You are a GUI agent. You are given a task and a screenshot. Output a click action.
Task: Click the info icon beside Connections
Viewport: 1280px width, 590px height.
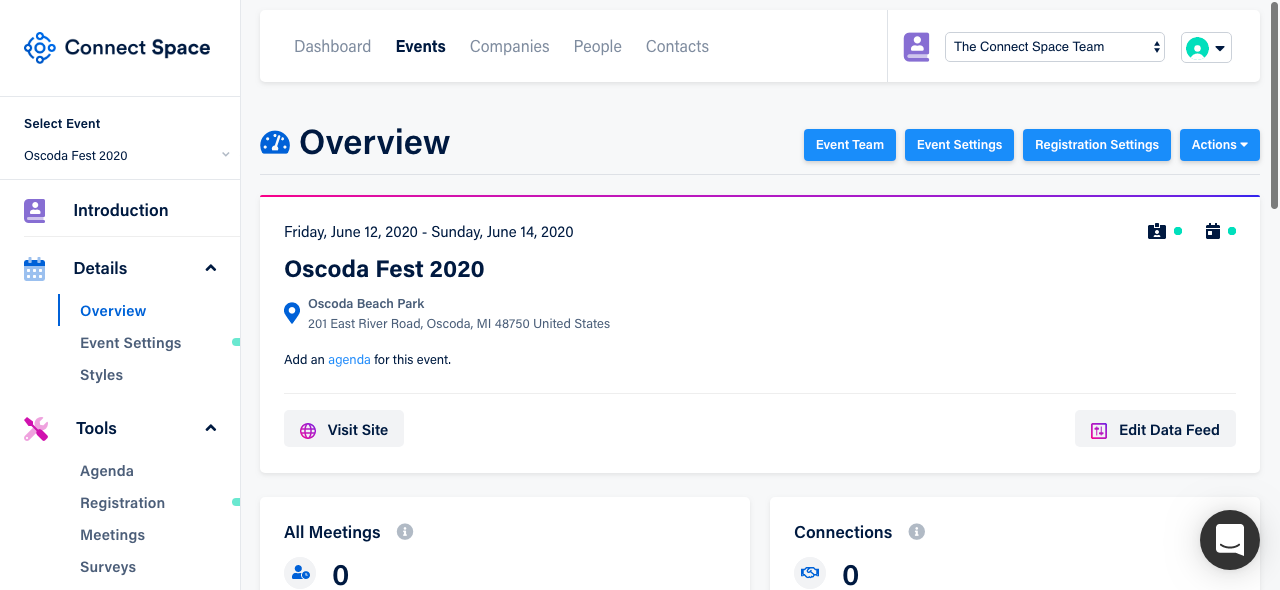click(x=917, y=532)
